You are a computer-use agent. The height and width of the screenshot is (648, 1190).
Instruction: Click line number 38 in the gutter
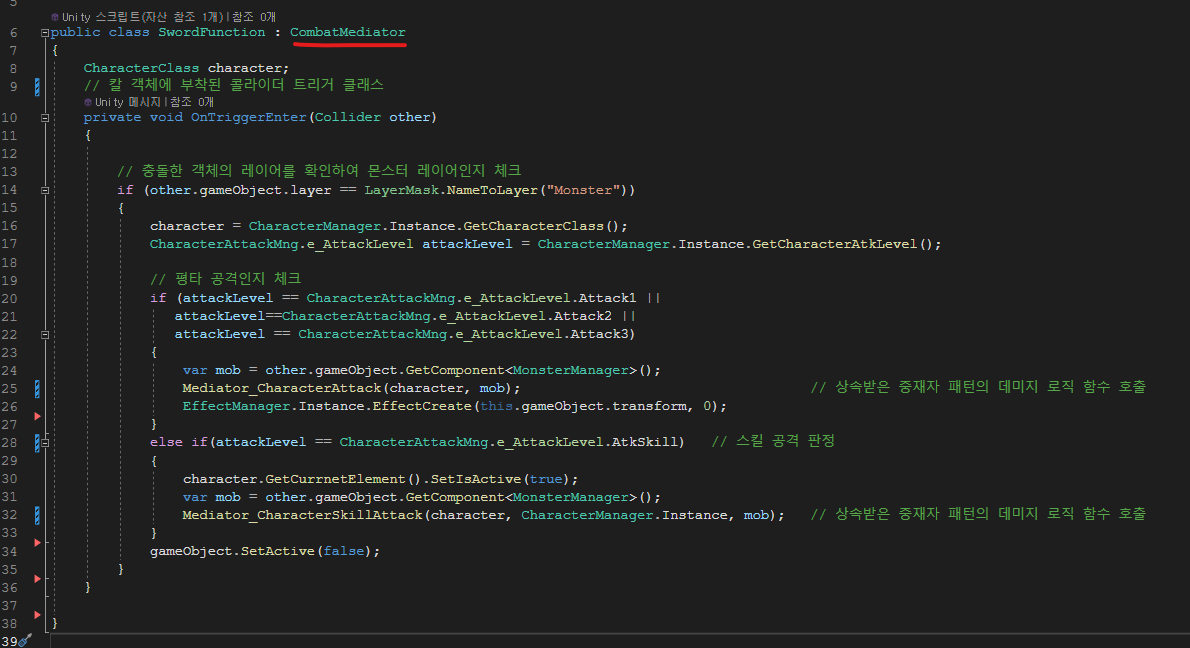(9, 624)
